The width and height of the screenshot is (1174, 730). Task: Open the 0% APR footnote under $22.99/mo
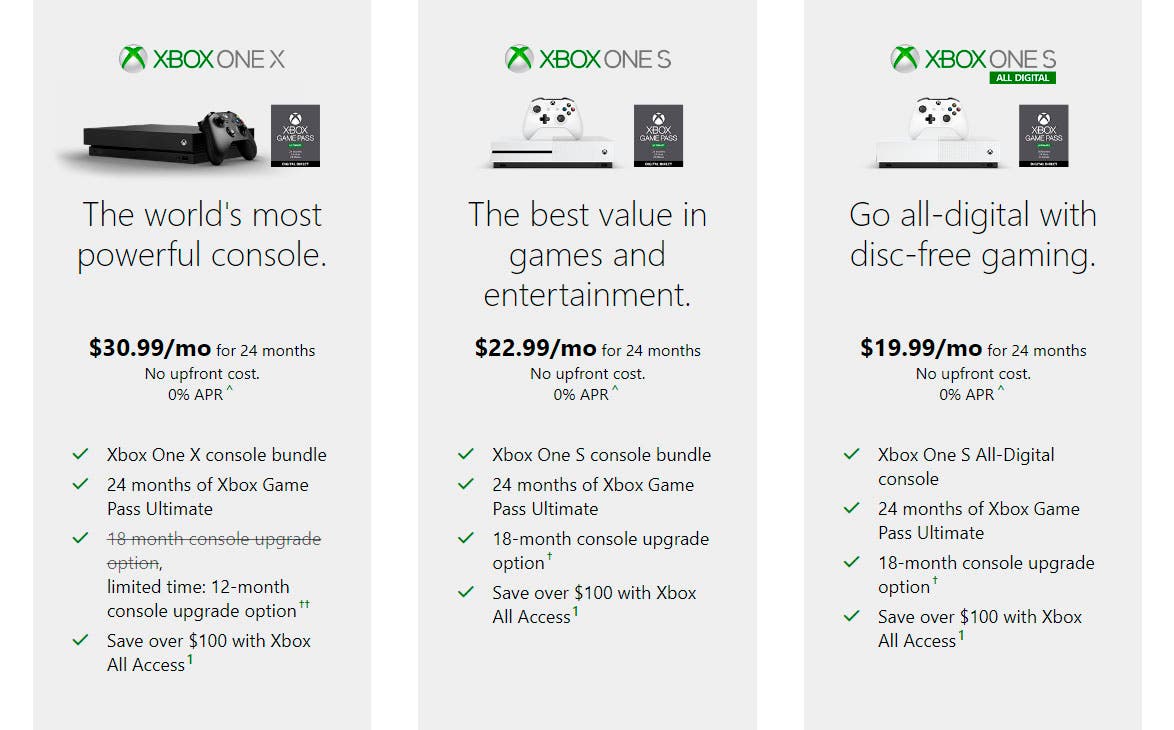click(615, 389)
